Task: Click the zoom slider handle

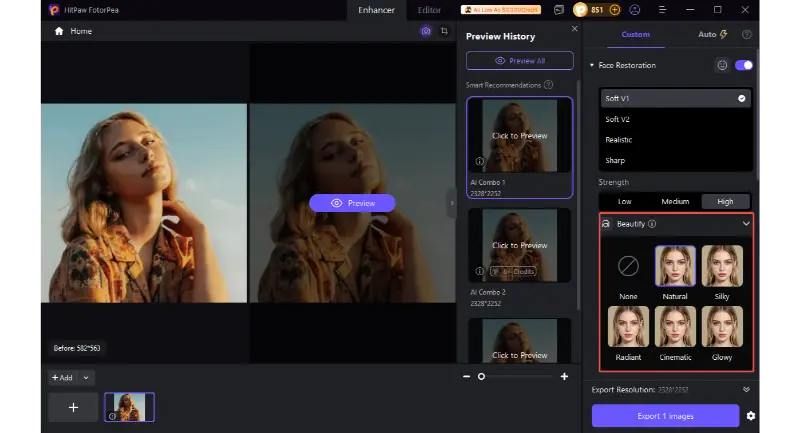Action: [x=481, y=376]
